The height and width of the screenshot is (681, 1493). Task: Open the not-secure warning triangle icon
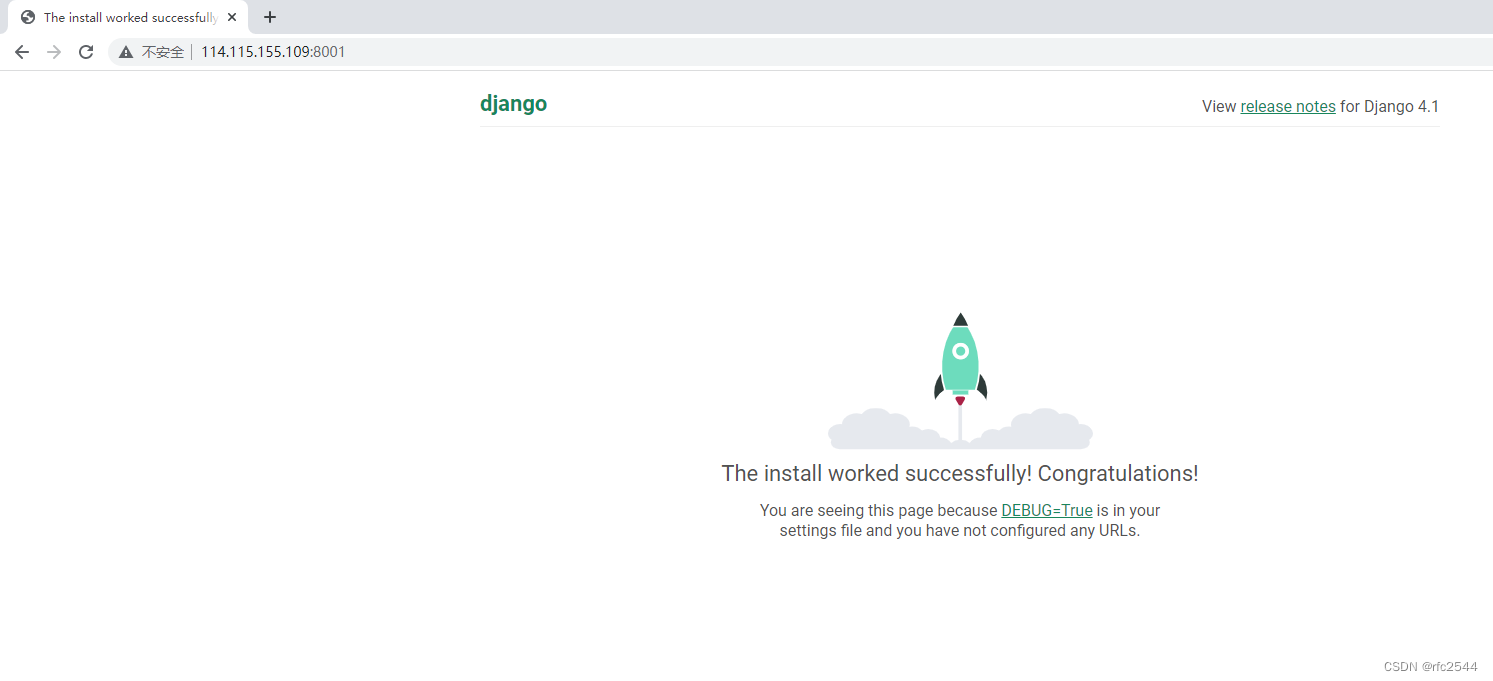coord(126,52)
